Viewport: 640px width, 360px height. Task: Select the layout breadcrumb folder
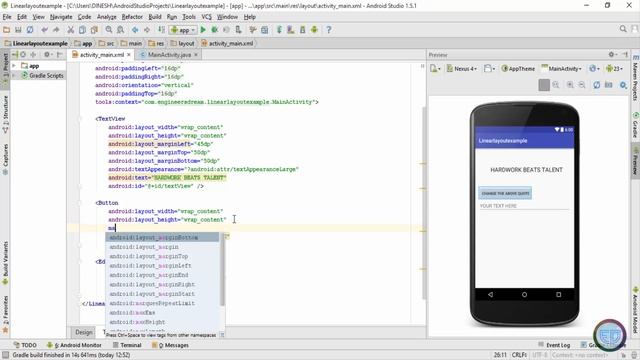pos(182,43)
